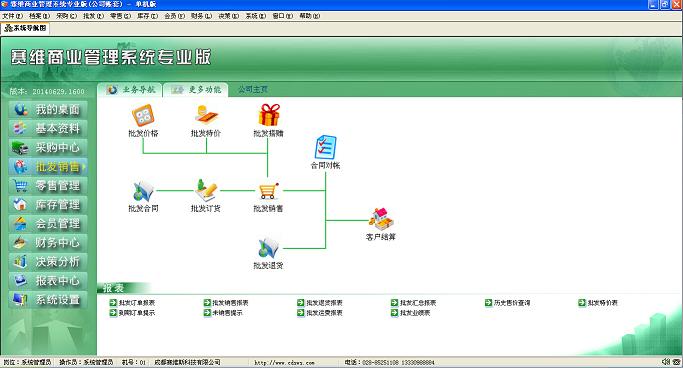The image size is (683, 368).
Task: Open the 帮助 menu
Action: click(309, 16)
